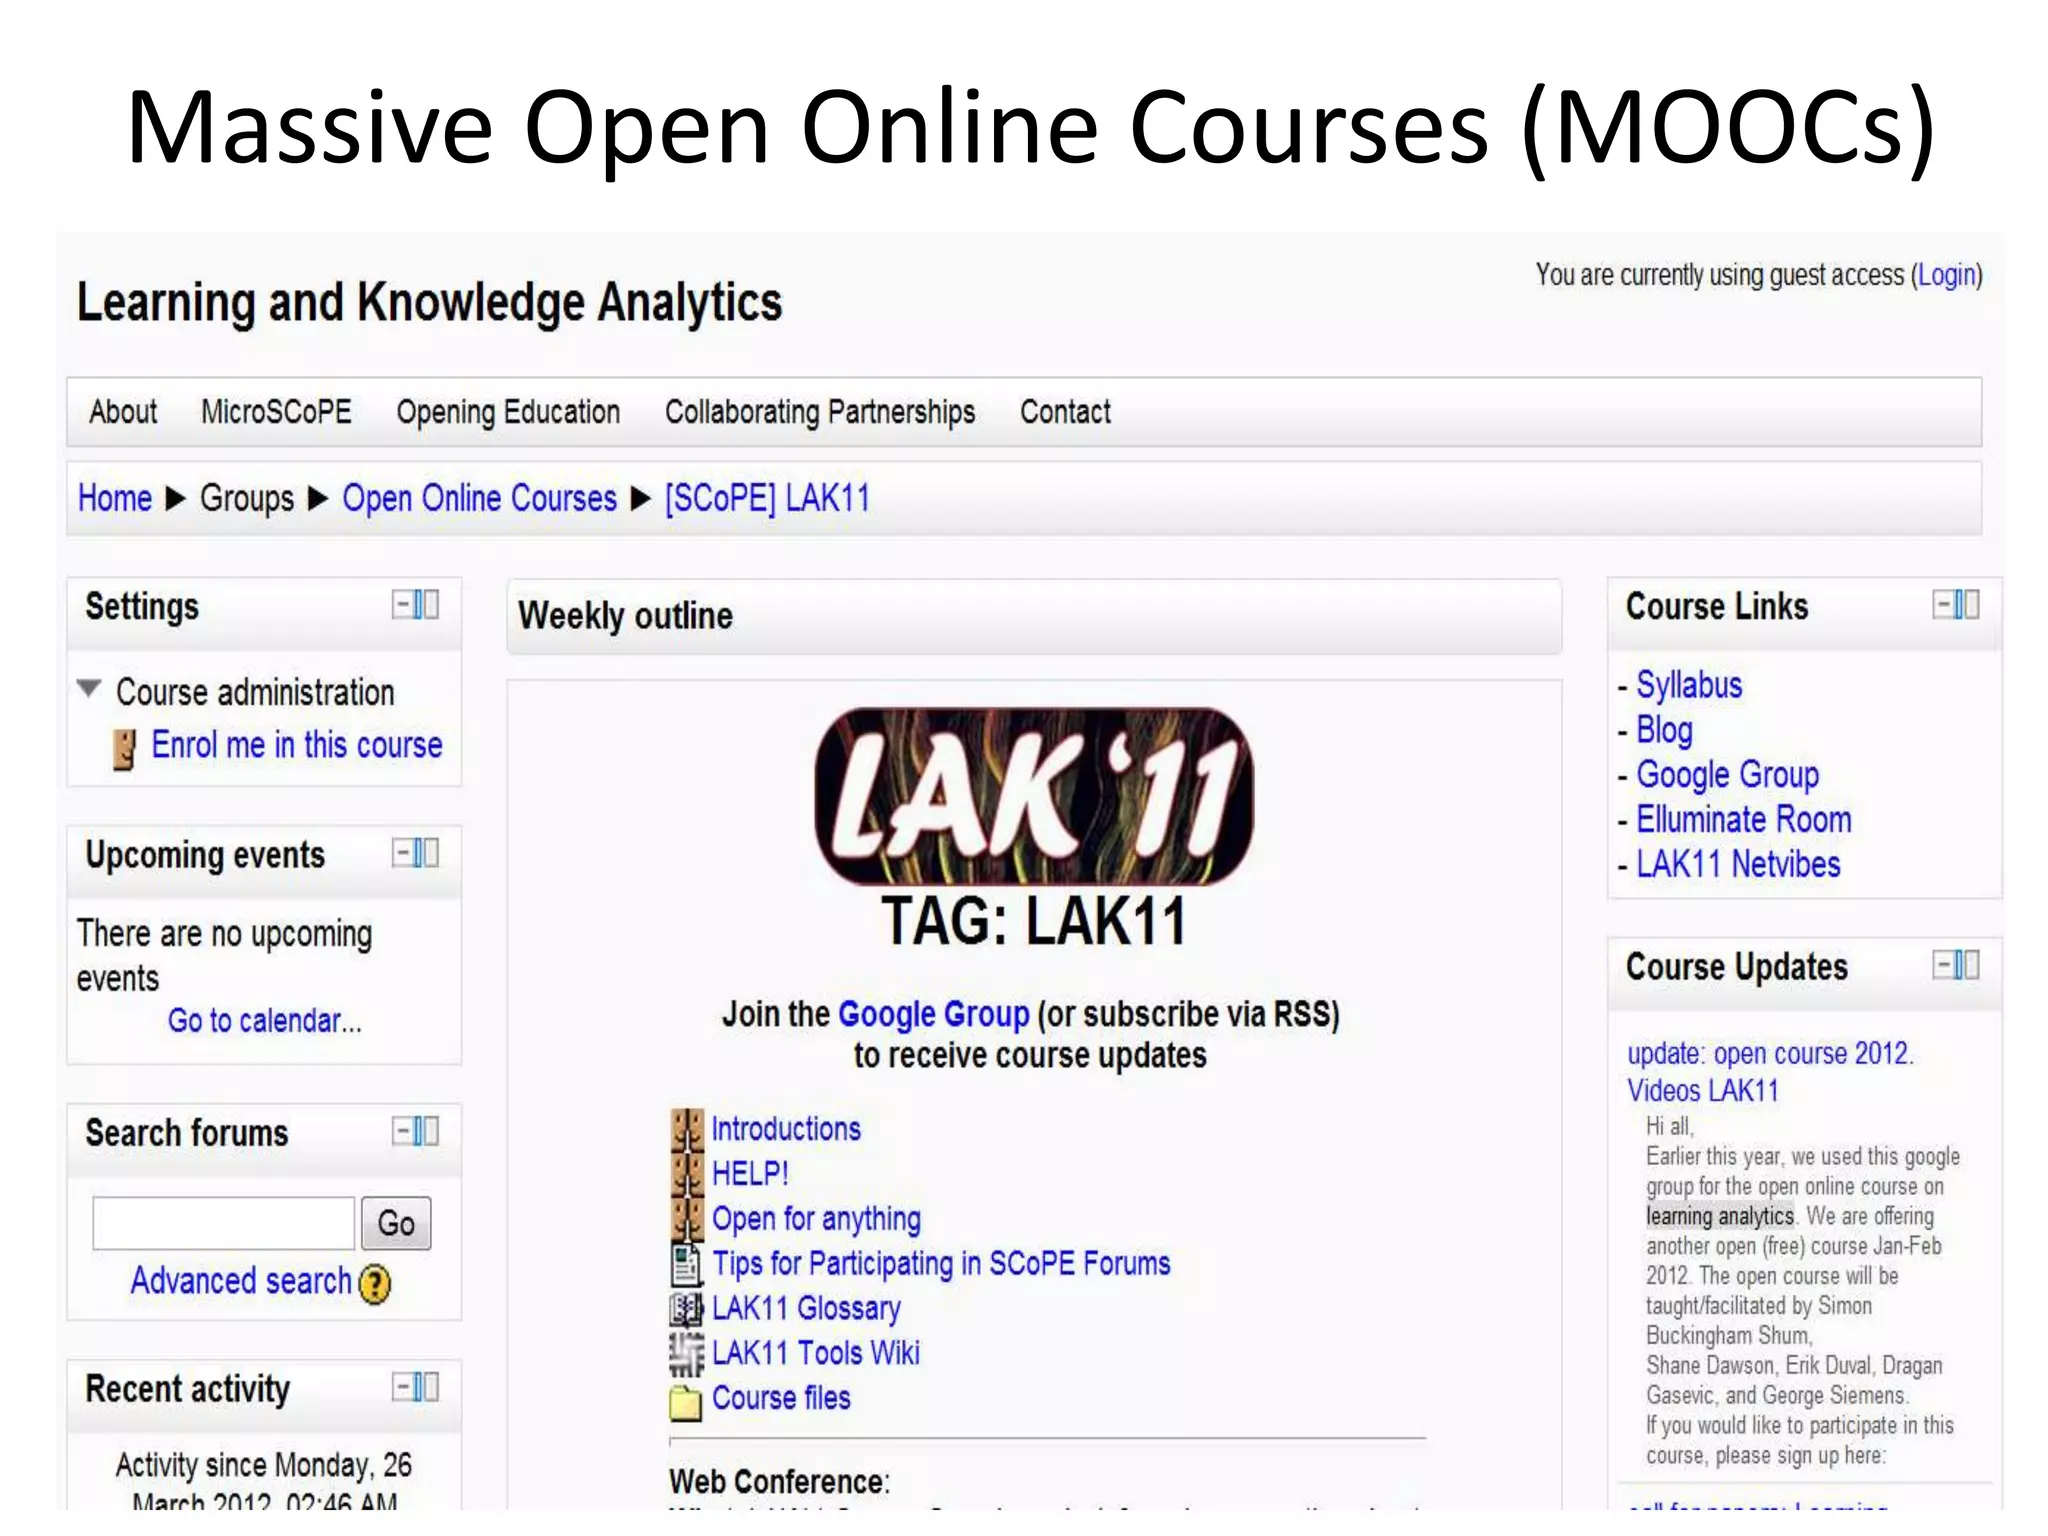Click the LAK11 Tools Wiki icon
Screen dimensions: 2048x1536
coord(686,1354)
